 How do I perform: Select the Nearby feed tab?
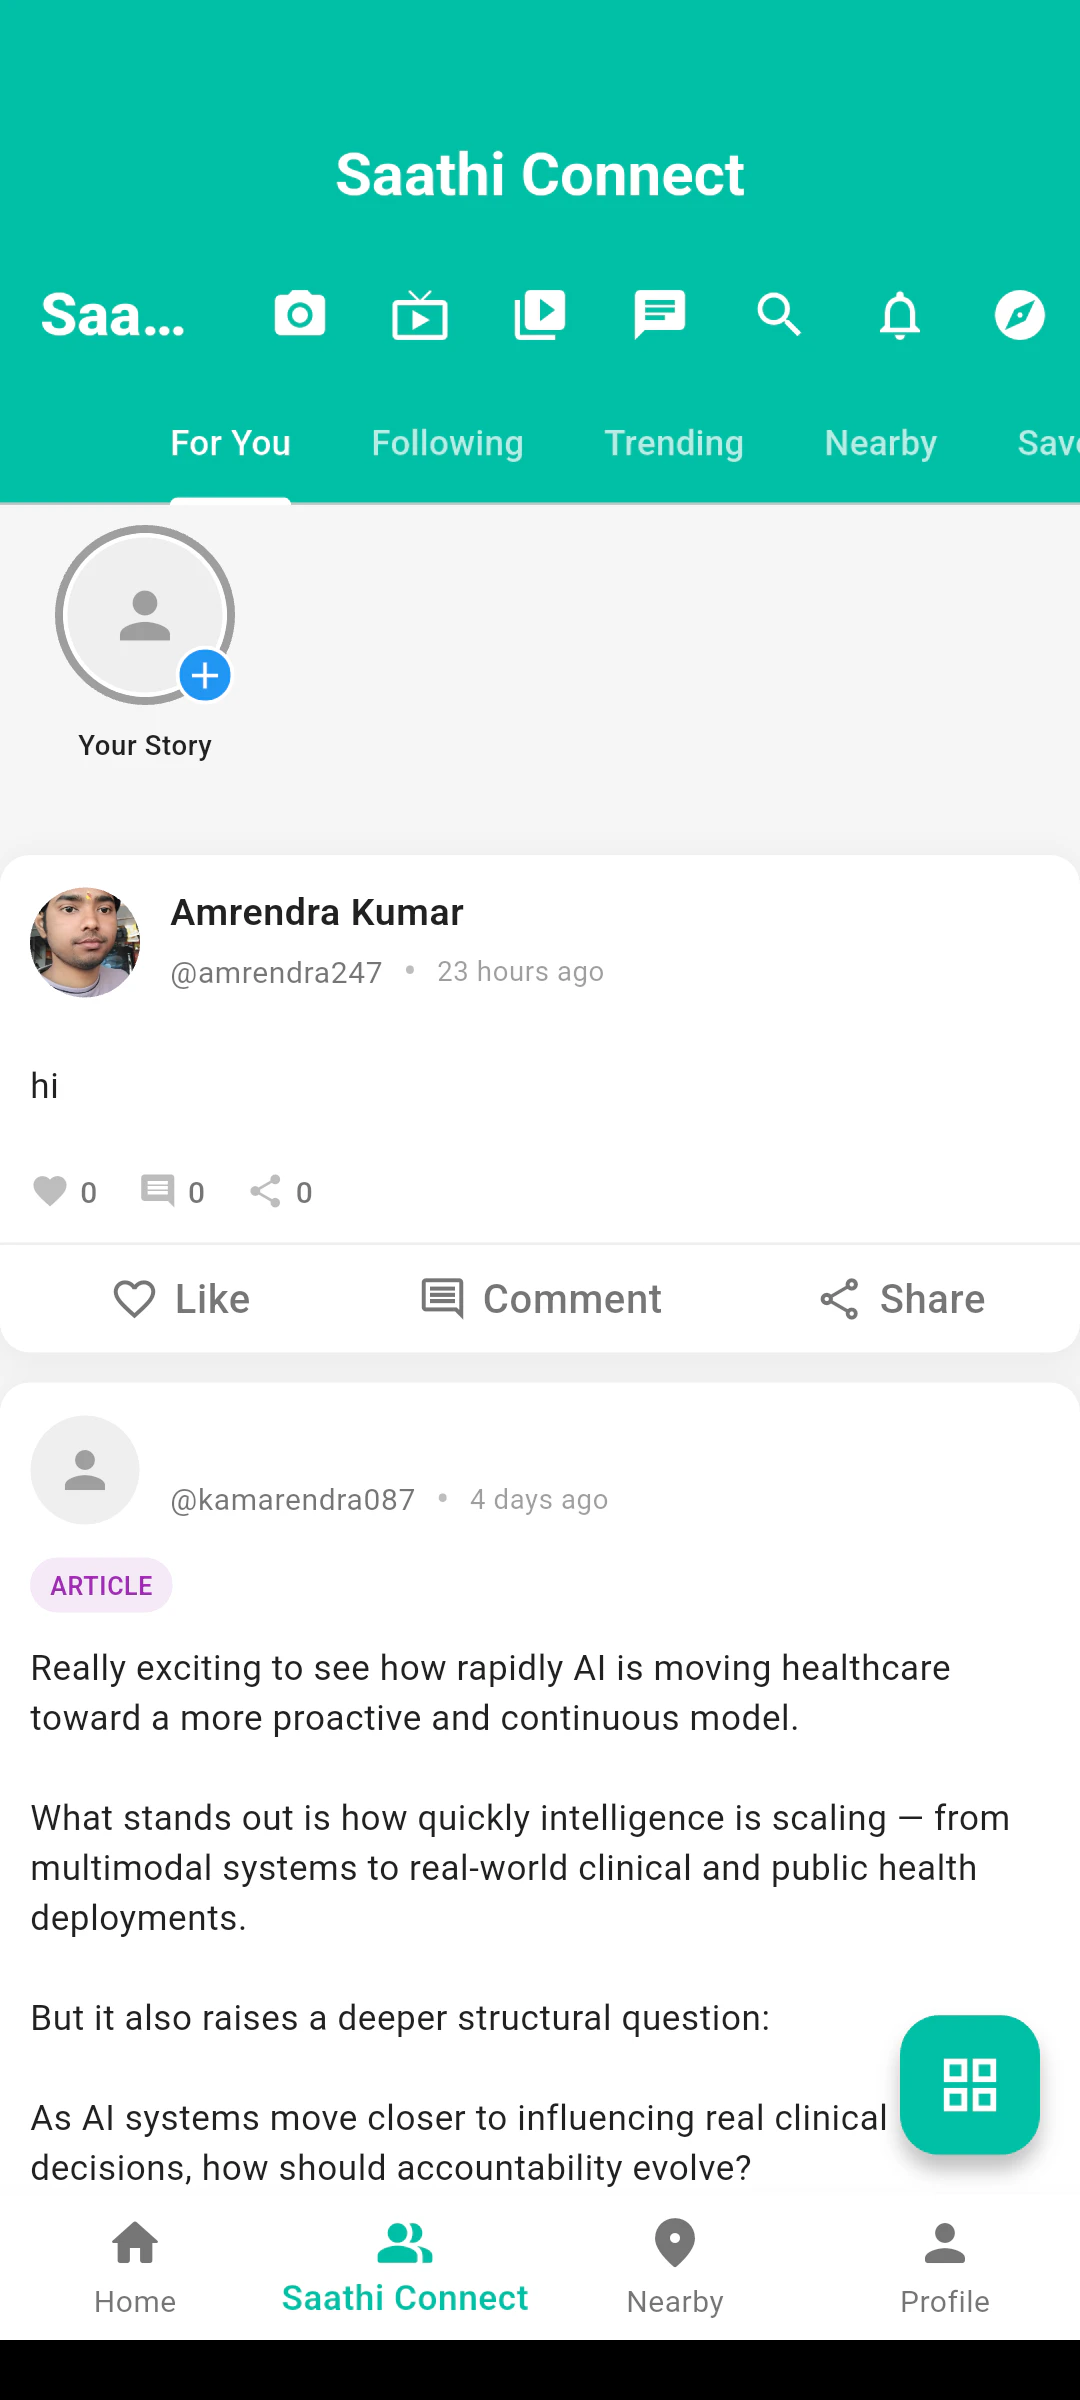click(x=880, y=443)
